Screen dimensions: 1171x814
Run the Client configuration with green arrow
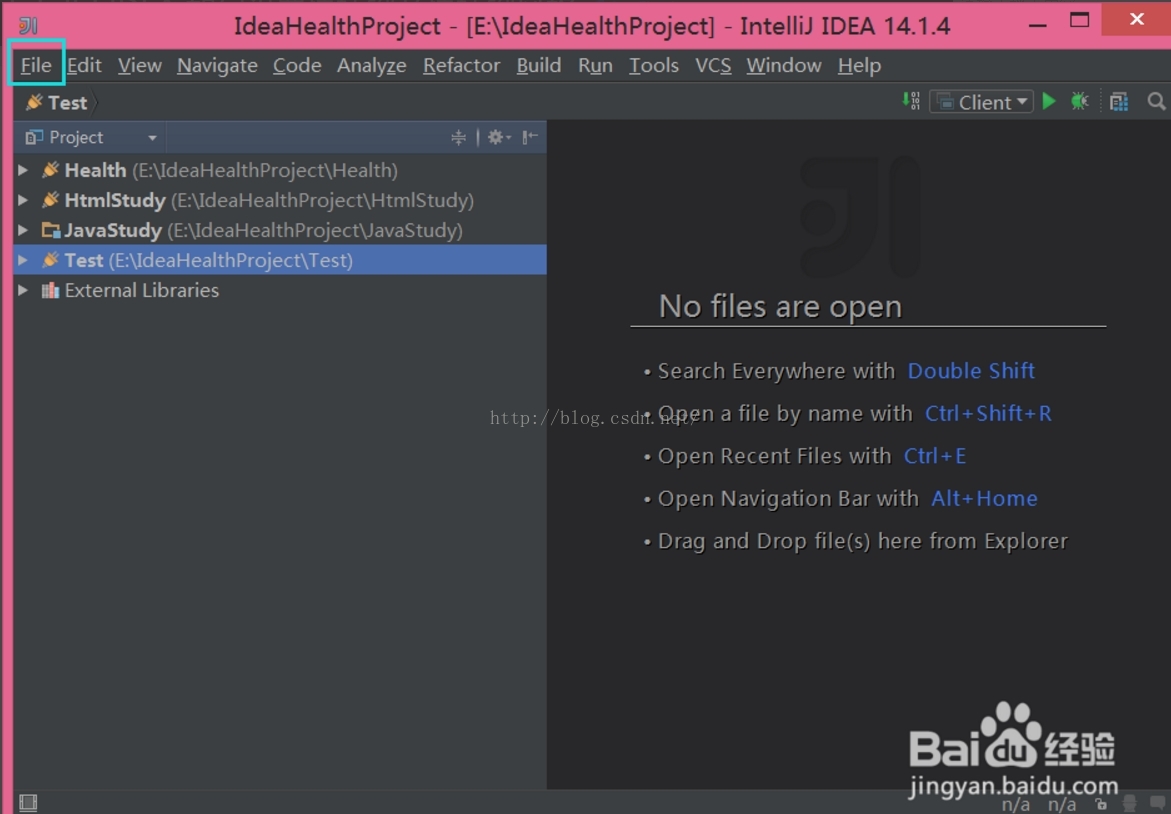[x=1049, y=101]
